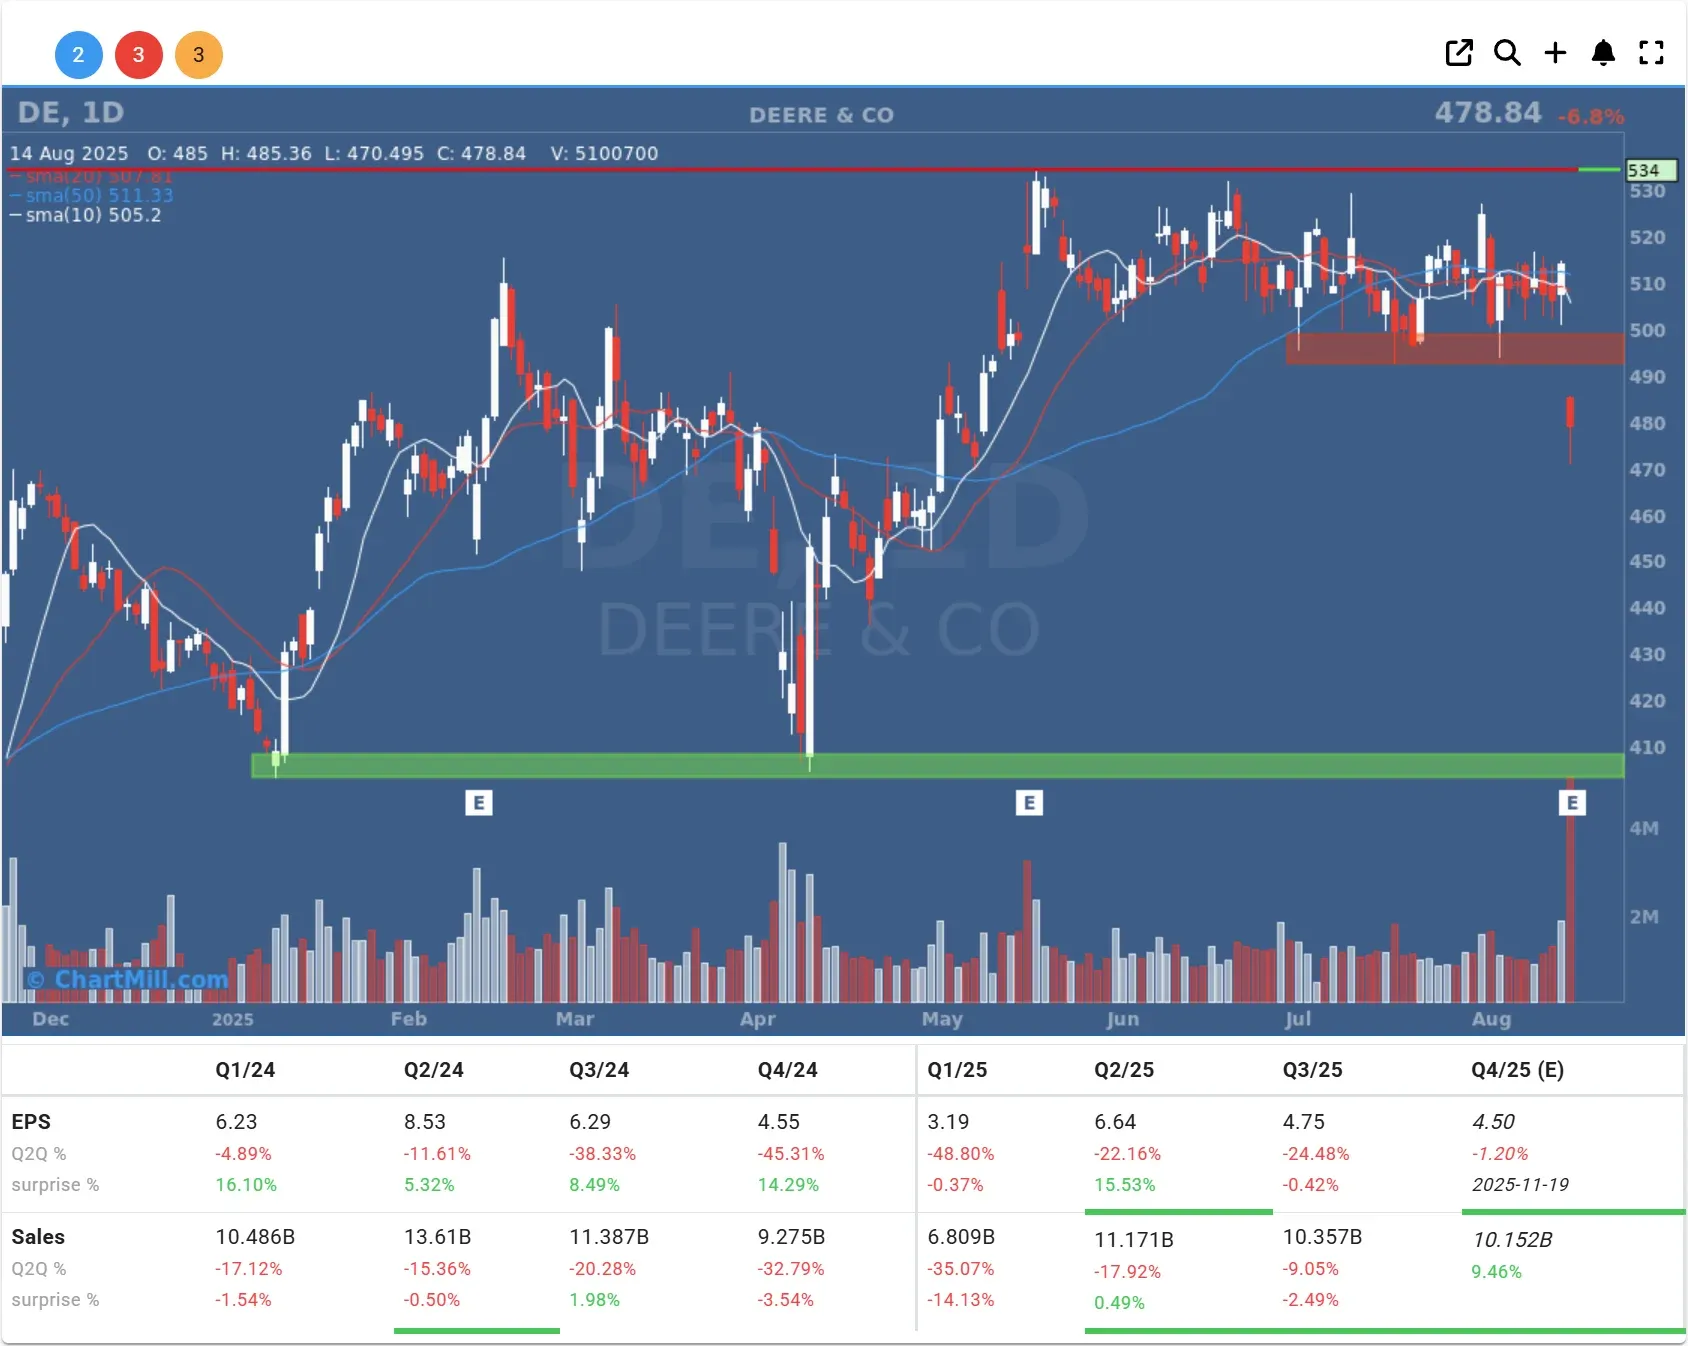This screenshot has width=1688, height=1346.
Task: Click the blue badge showing 2
Action: point(78,55)
